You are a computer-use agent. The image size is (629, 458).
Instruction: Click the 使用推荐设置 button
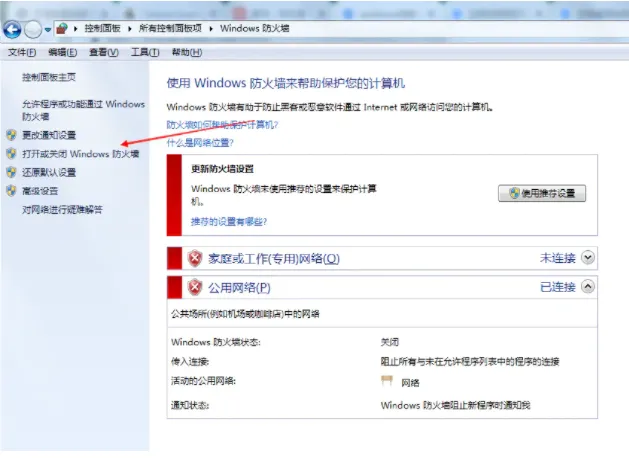[x=542, y=193]
